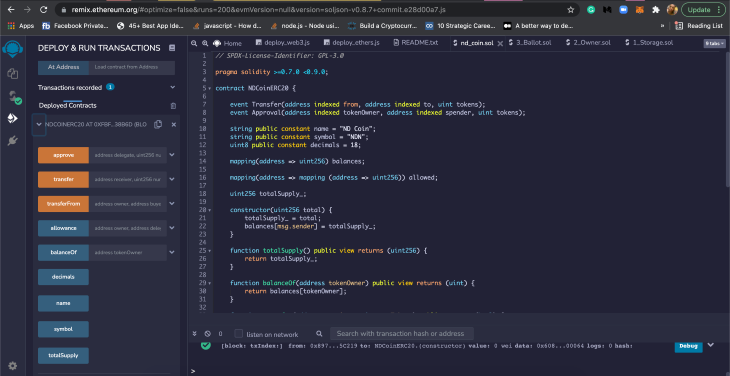This screenshot has height=376, width=730.
Task: Open the Deploy & run sidebar icon
Action: (13, 118)
